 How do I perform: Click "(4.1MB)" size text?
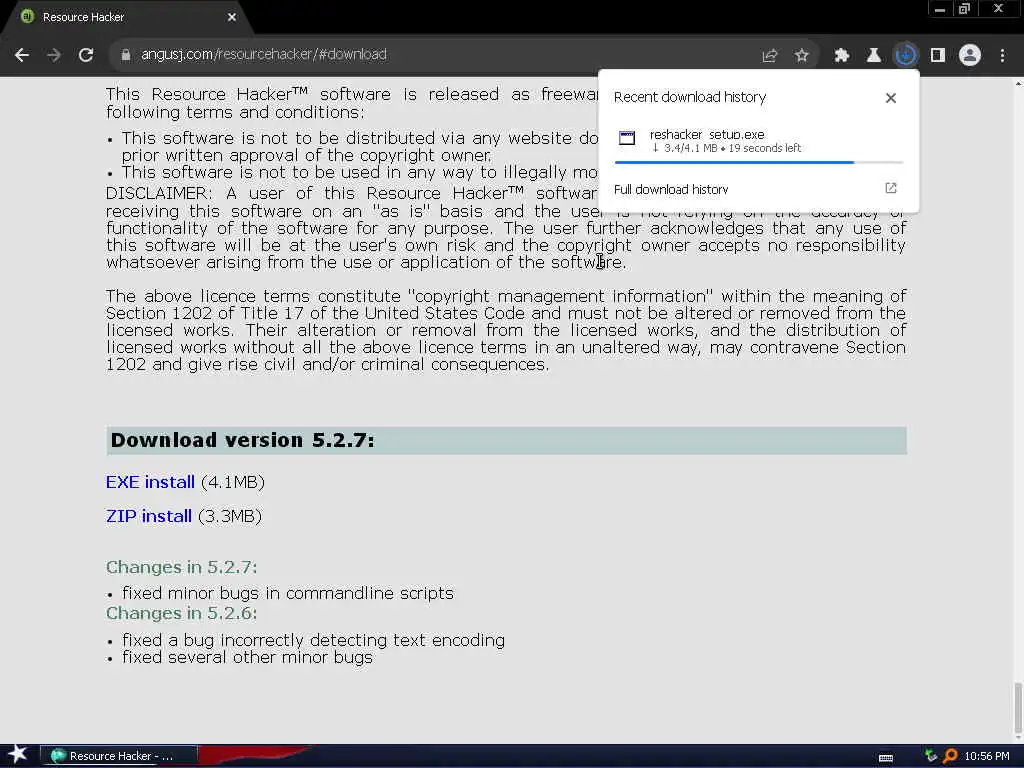(x=233, y=482)
